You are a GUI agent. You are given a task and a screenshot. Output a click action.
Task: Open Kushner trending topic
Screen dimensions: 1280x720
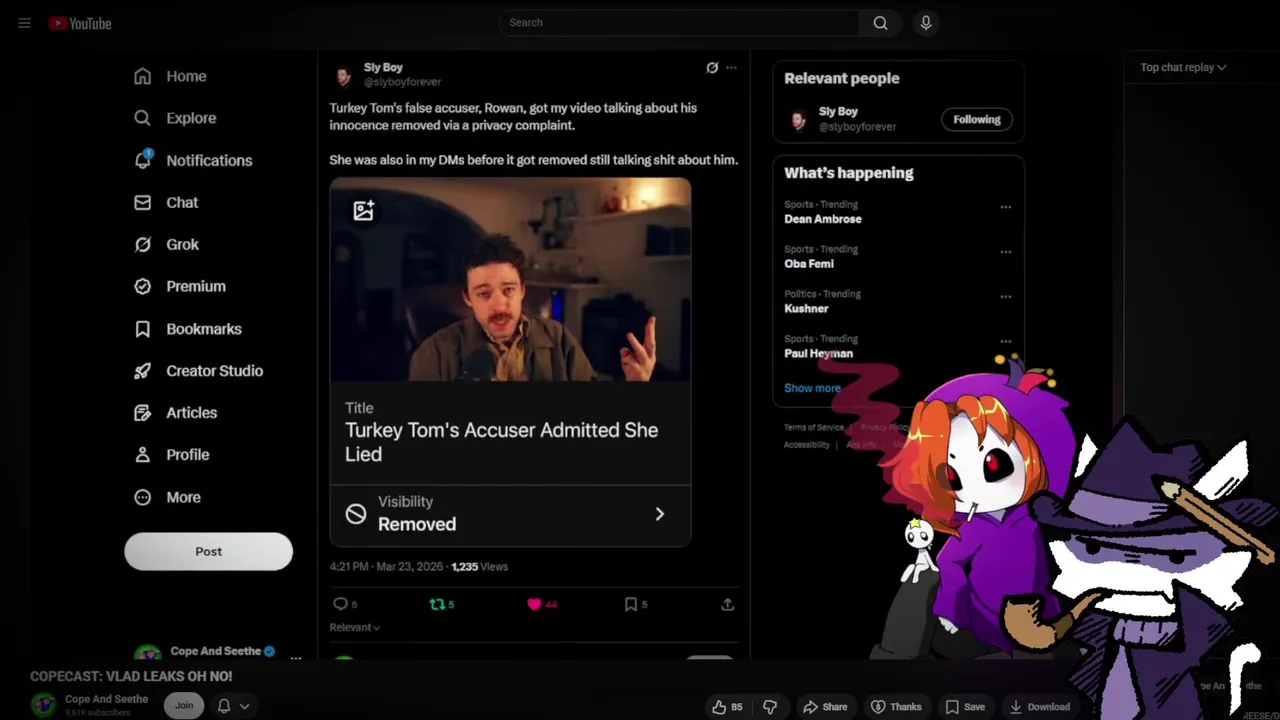pos(806,309)
